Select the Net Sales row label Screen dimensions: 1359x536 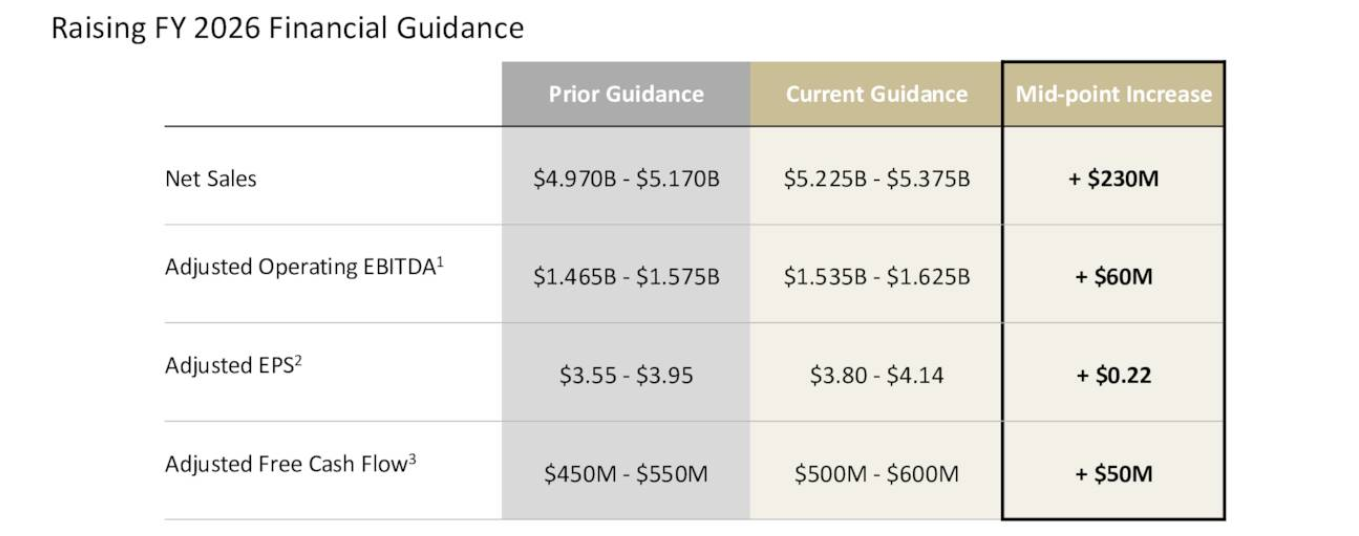click(211, 178)
